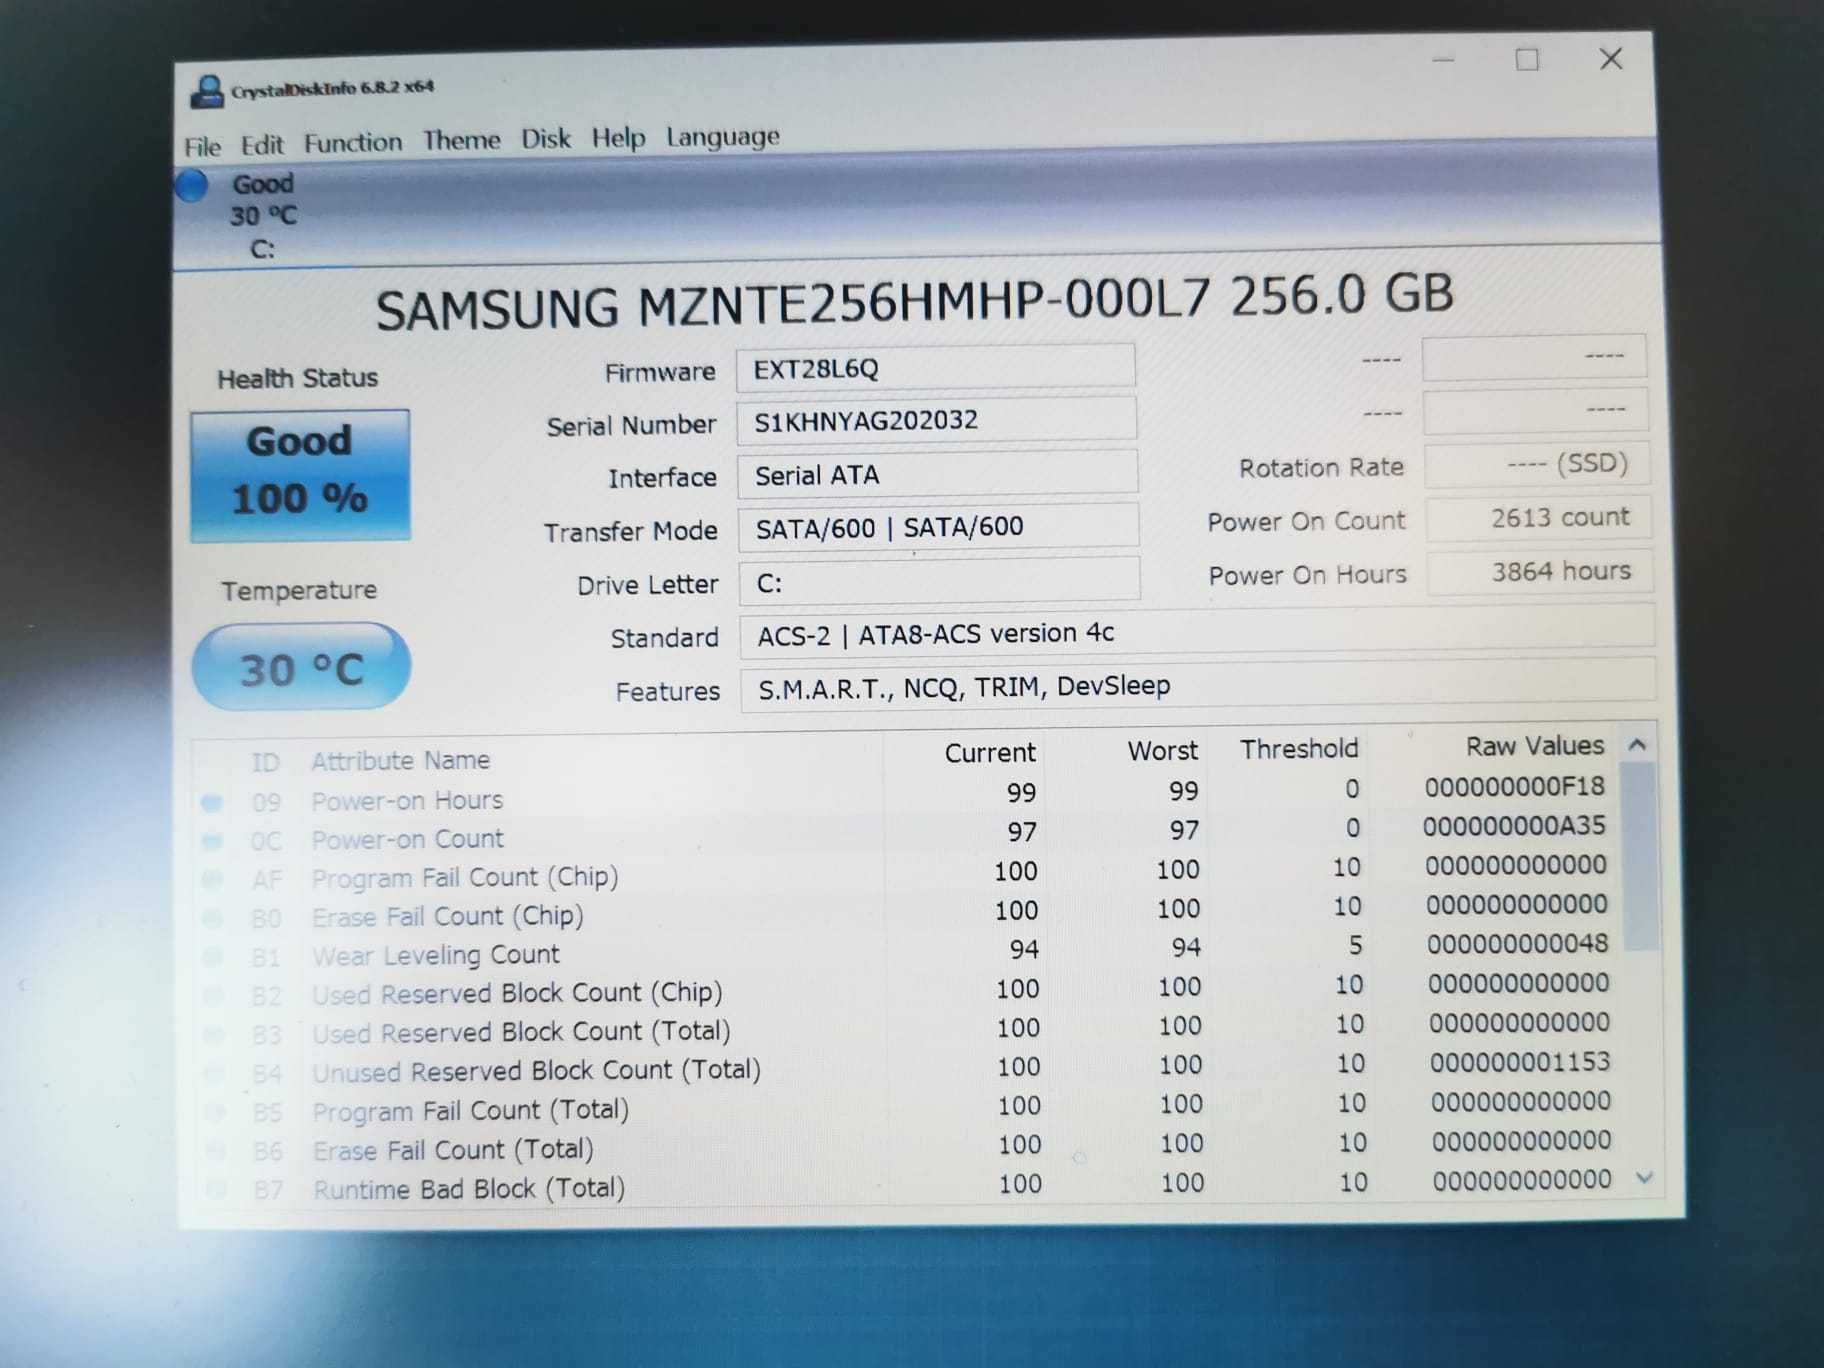Click the Threshold column header

[x=1299, y=749]
